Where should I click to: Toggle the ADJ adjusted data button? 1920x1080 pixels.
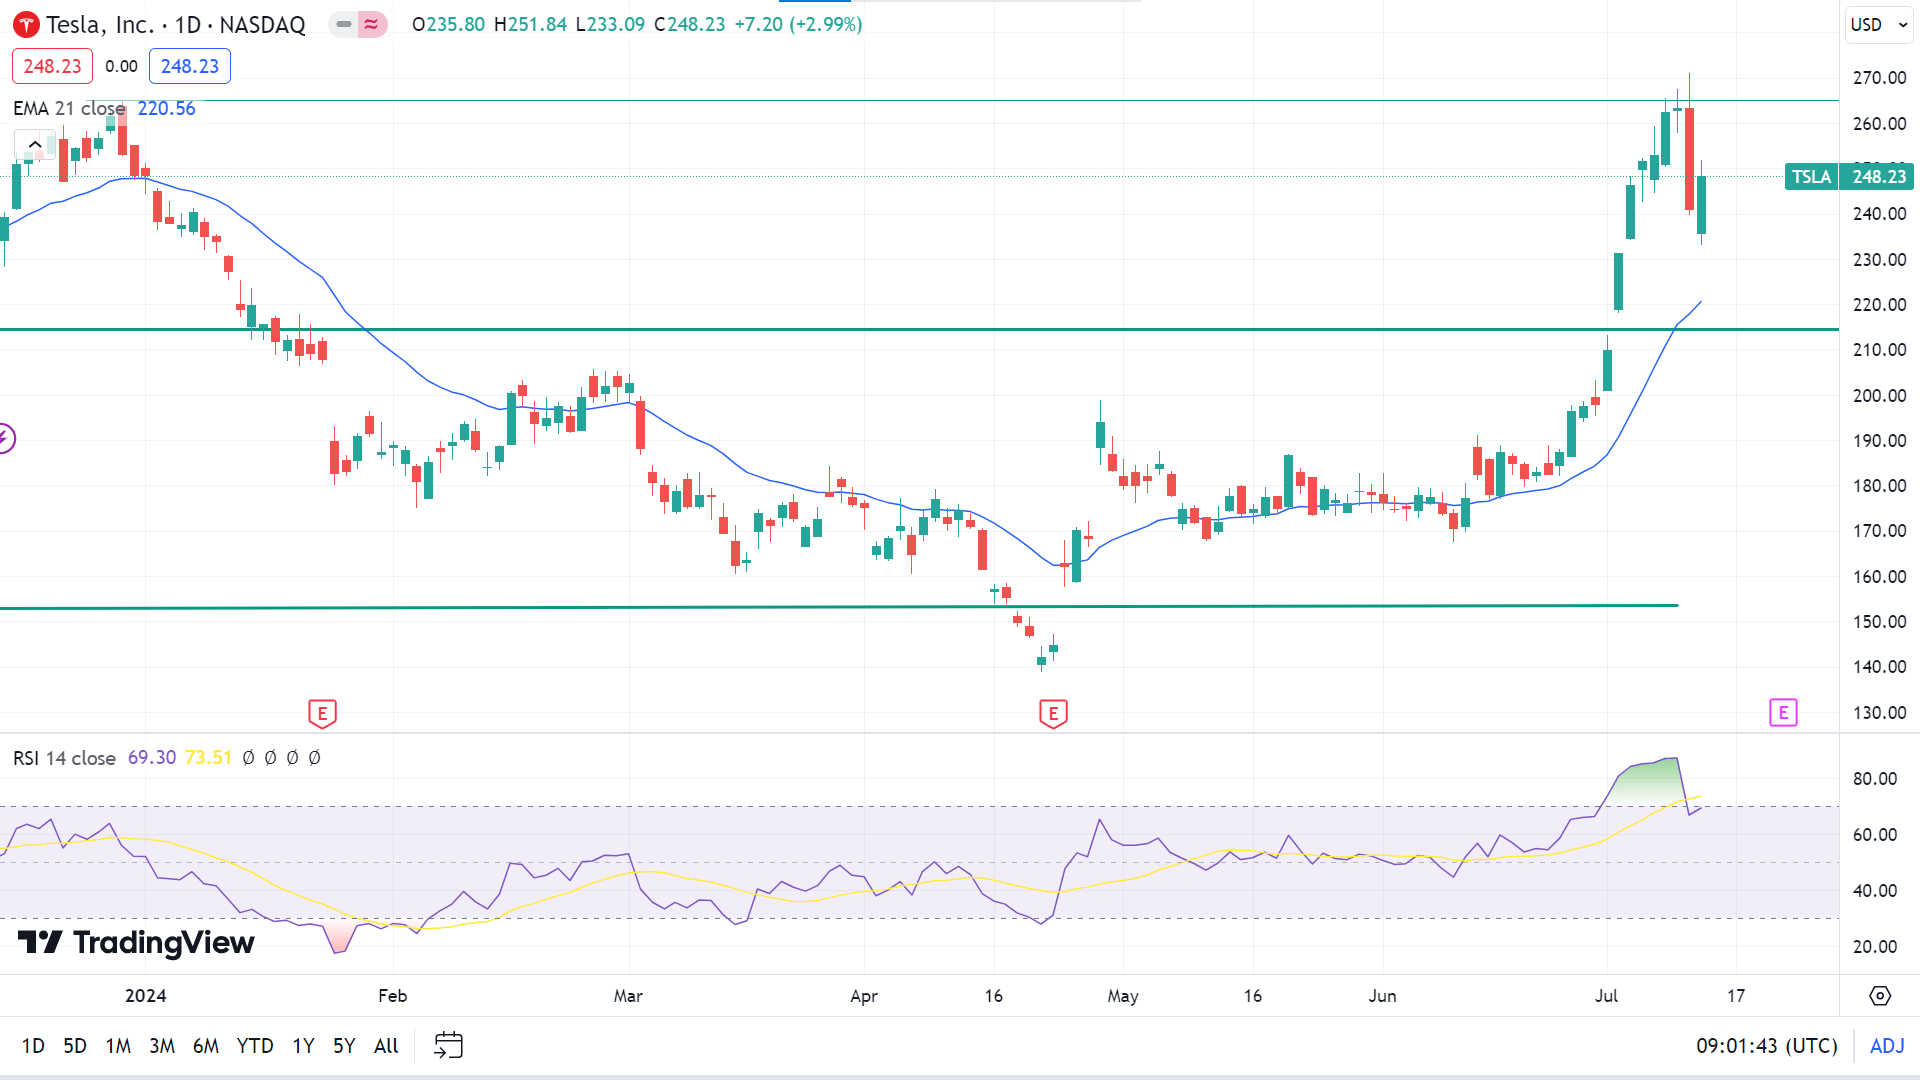coord(1887,1046)
